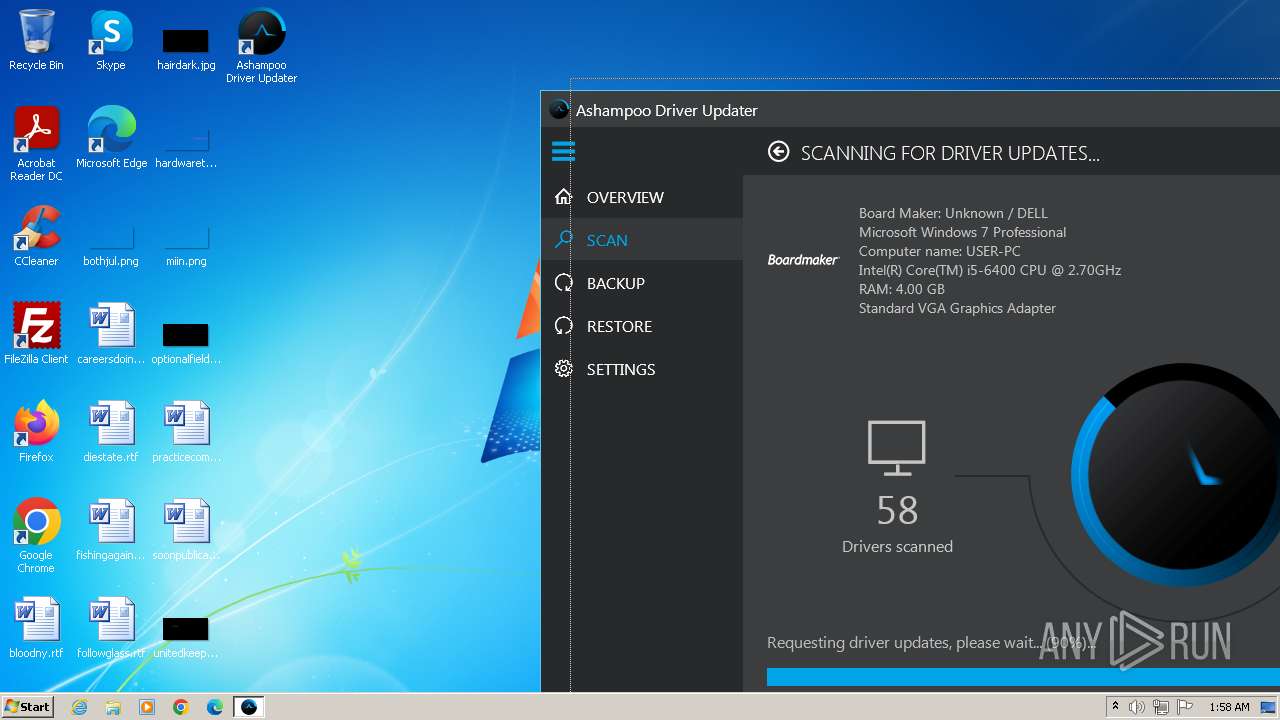Select the unitedkeep desktop file
1280x720 pixels.
click(x=186, y=638)
